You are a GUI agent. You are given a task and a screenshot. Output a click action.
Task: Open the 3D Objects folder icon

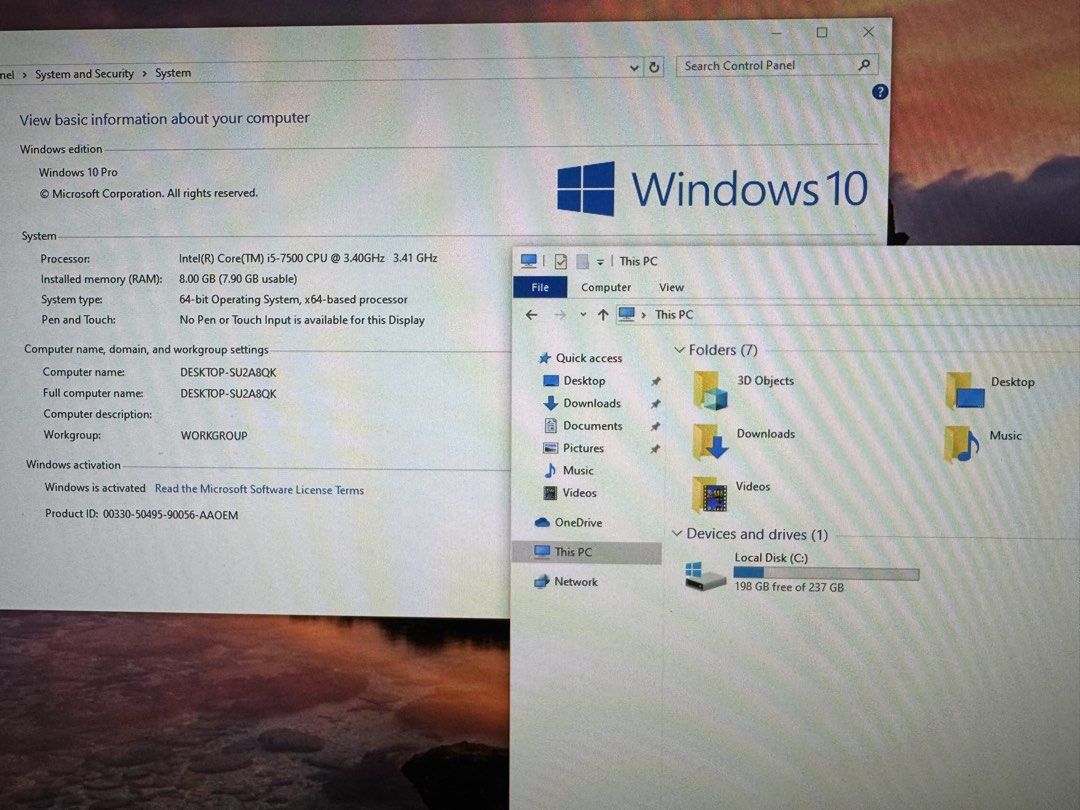(710, 391)
